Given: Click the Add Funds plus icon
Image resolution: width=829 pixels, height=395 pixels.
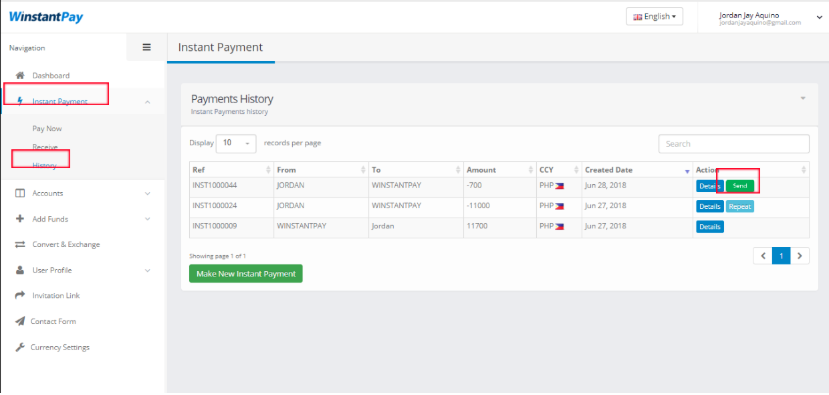Looking at the screenshot, I should click(x=20, y=219).
